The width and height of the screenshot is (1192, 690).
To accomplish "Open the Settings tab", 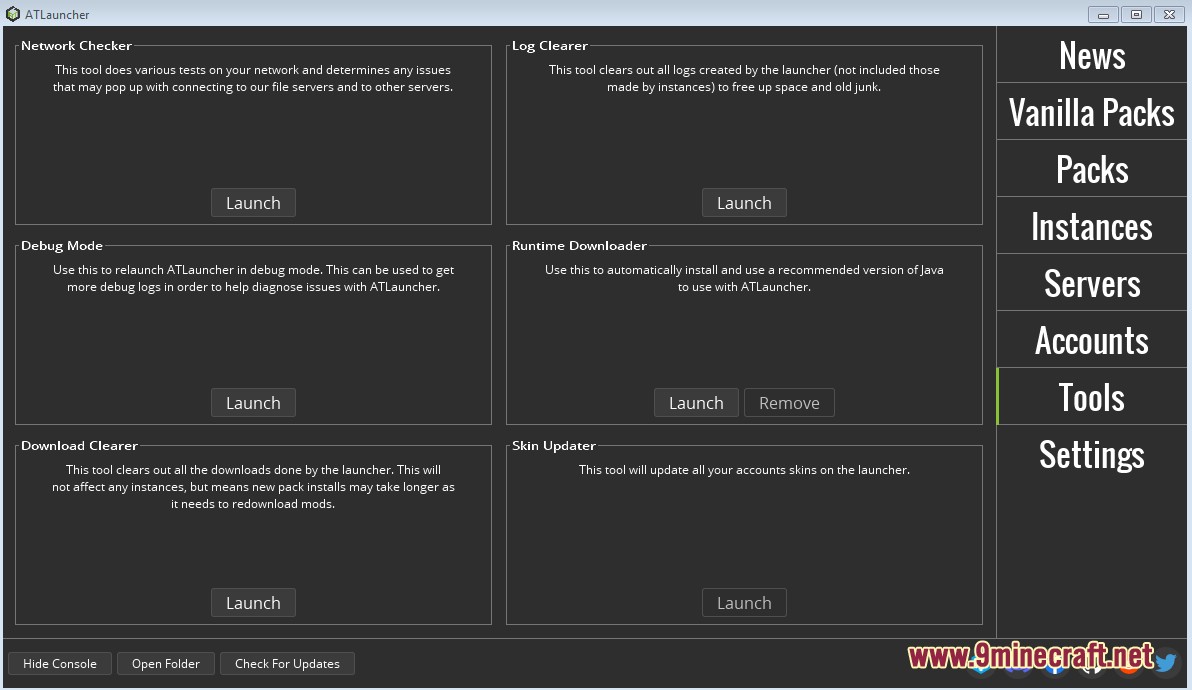I will [1092, 454].
